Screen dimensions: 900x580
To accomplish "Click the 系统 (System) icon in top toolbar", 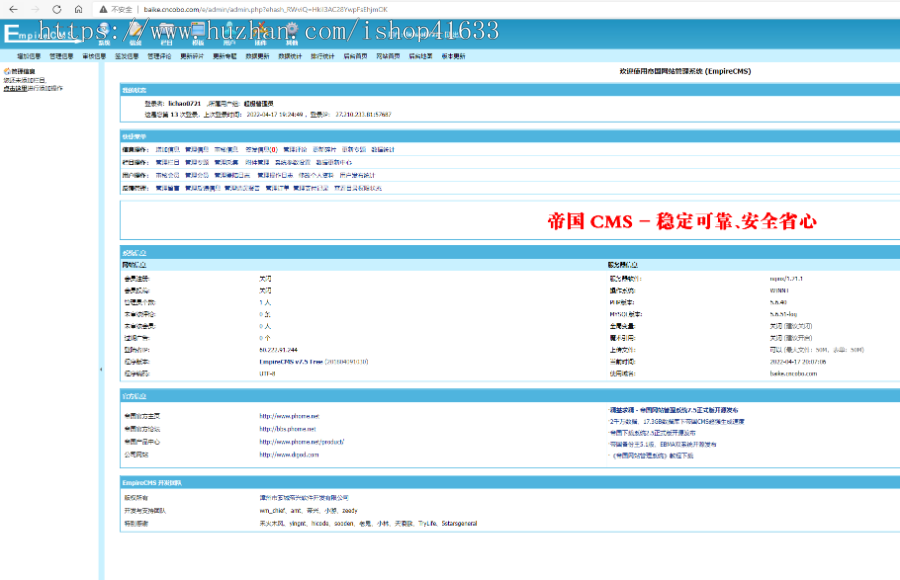I will pyautogui.click(x=104, y=39).
